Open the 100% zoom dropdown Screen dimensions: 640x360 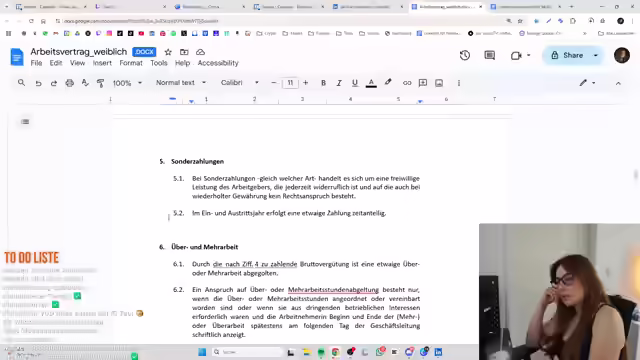click(x=127, y=83)
